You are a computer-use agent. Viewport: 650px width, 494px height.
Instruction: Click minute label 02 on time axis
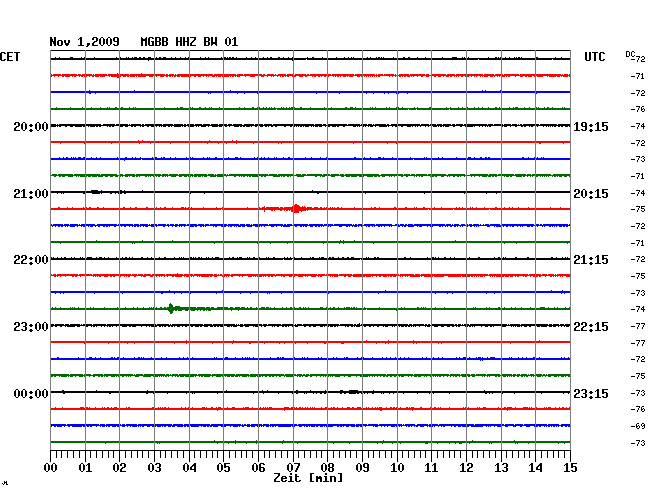point(119,468)
